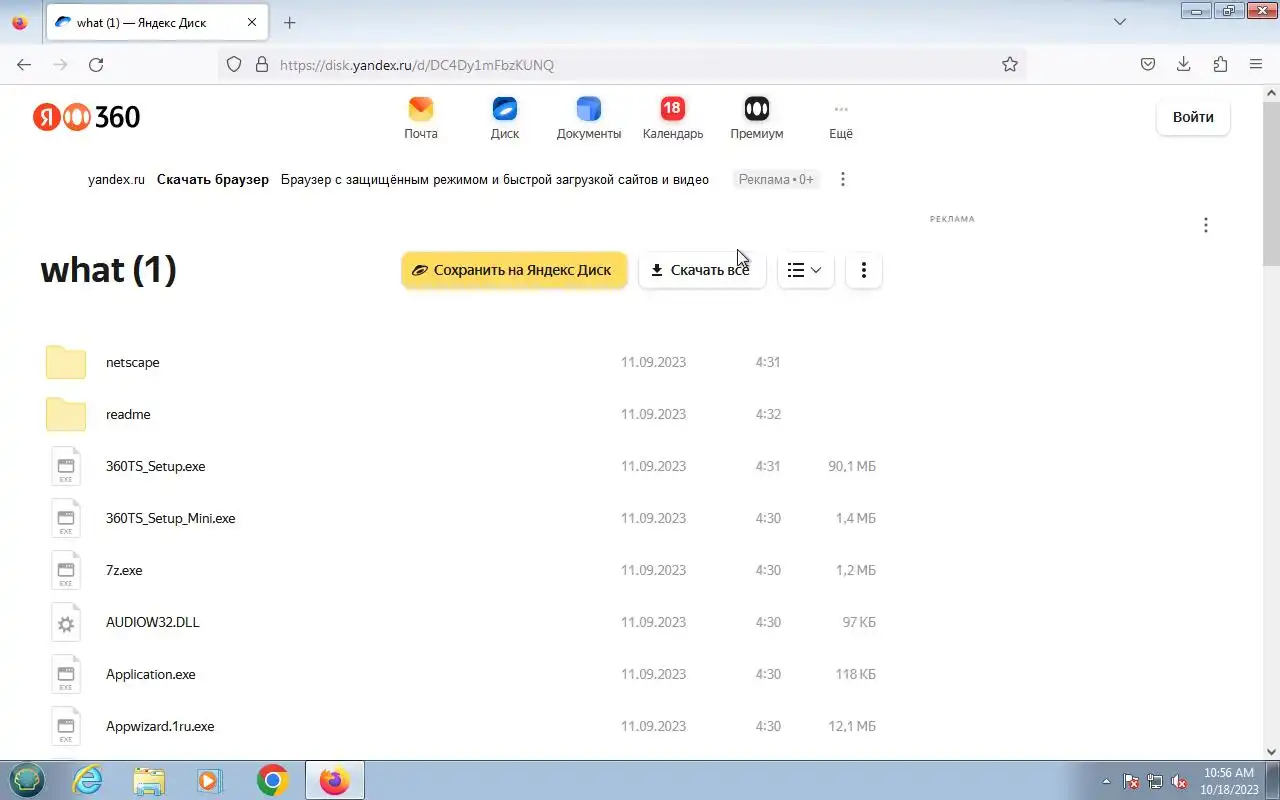Open a new tab with plus button
1280x800 pixels.
290,22
